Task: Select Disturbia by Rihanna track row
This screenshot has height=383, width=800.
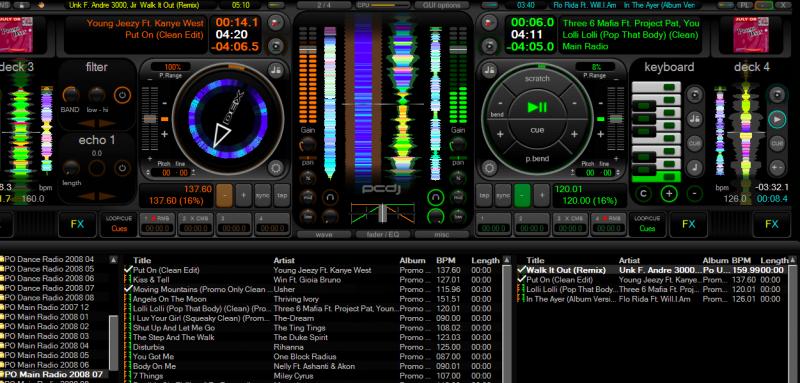Action: click(312, 347)
